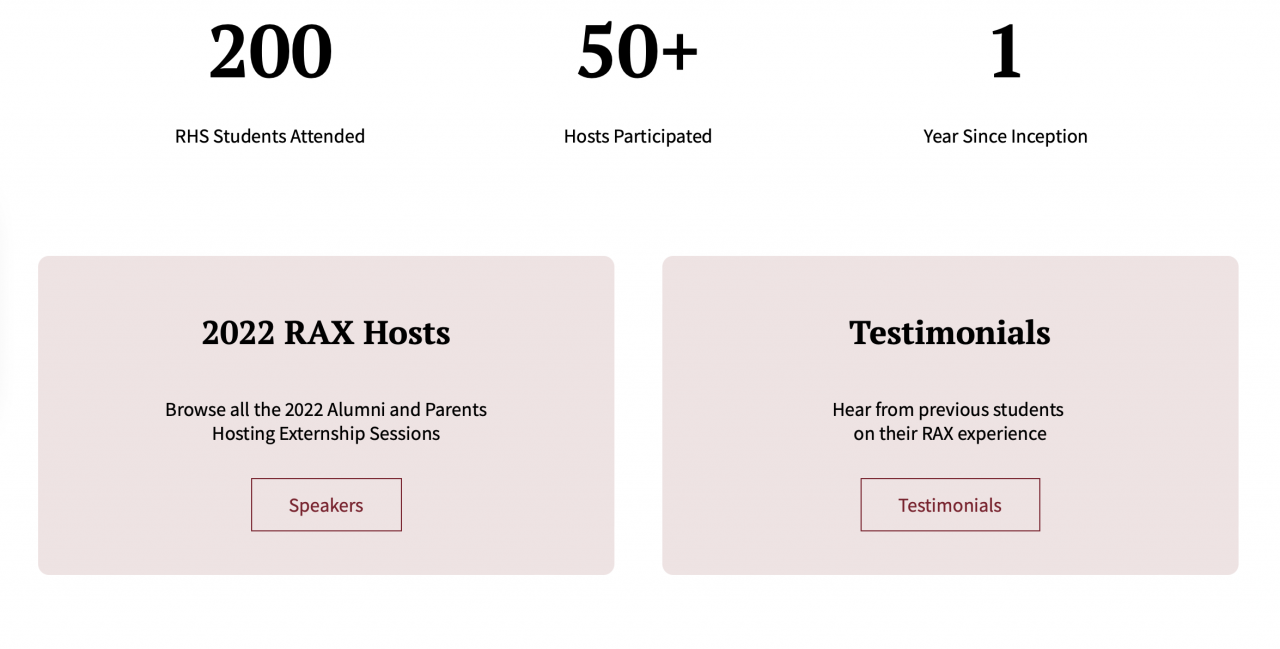This screenshot has height=649, width=1280.
Task: Click the large number 1 statistic
Action: [1005, 52]
